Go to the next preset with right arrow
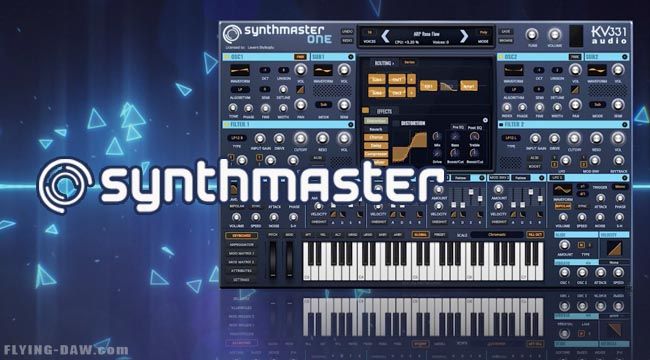 pyautogui.click(x=464, y=36)
